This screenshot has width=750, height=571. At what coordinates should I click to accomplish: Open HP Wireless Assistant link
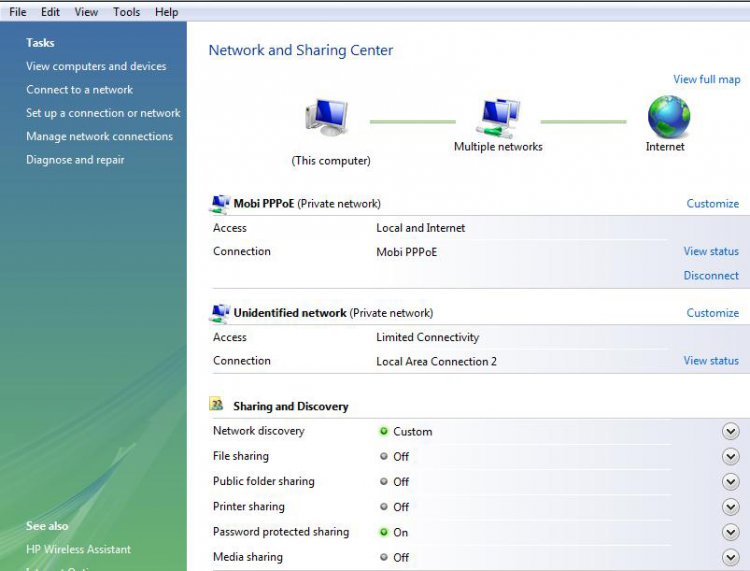click(x=78, y=549)
